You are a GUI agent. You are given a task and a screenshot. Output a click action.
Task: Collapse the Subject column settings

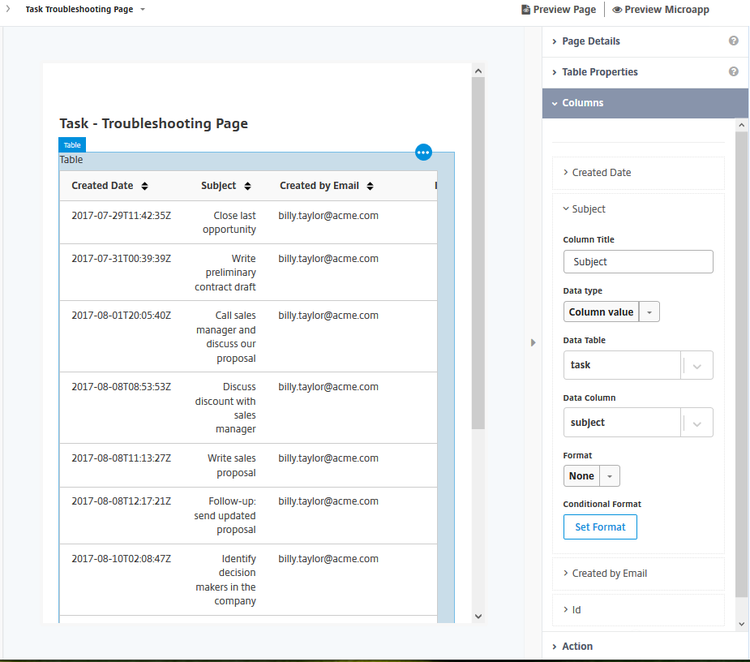point(638,209)
